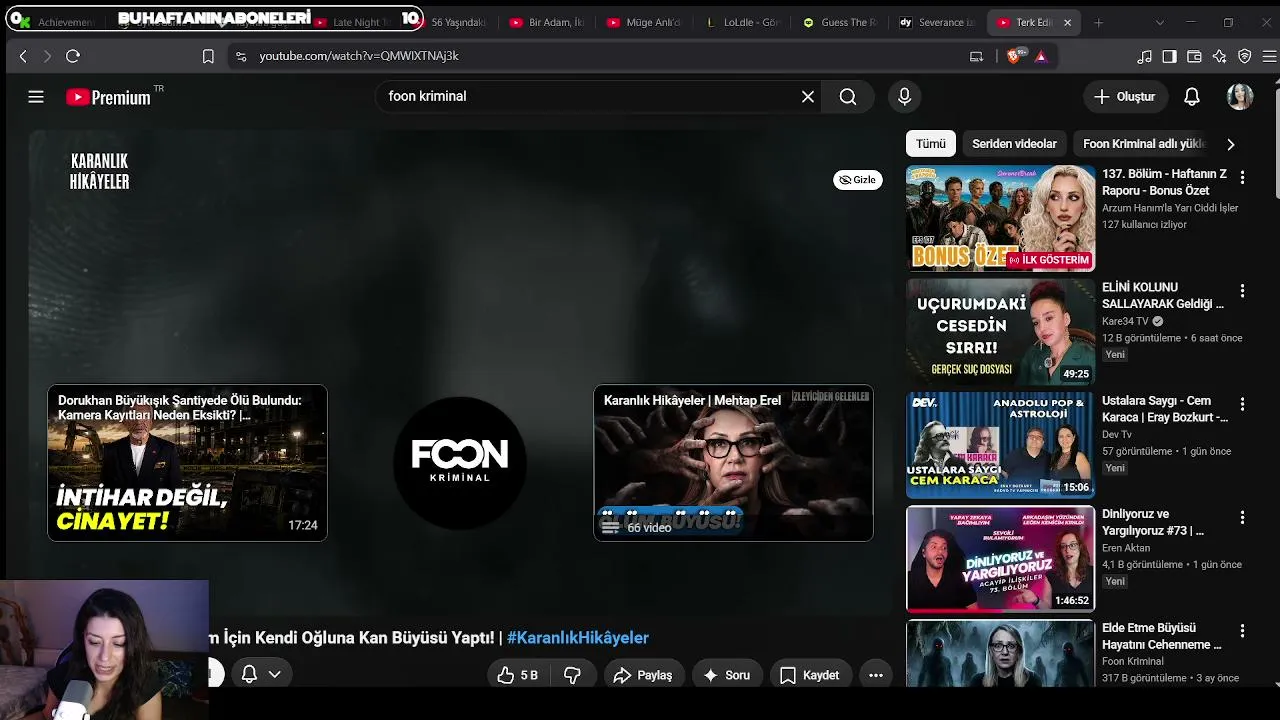The width and height of the screenshot is (1280, 720).
Task: Run search with magnifier button
Action: point(848,97)
